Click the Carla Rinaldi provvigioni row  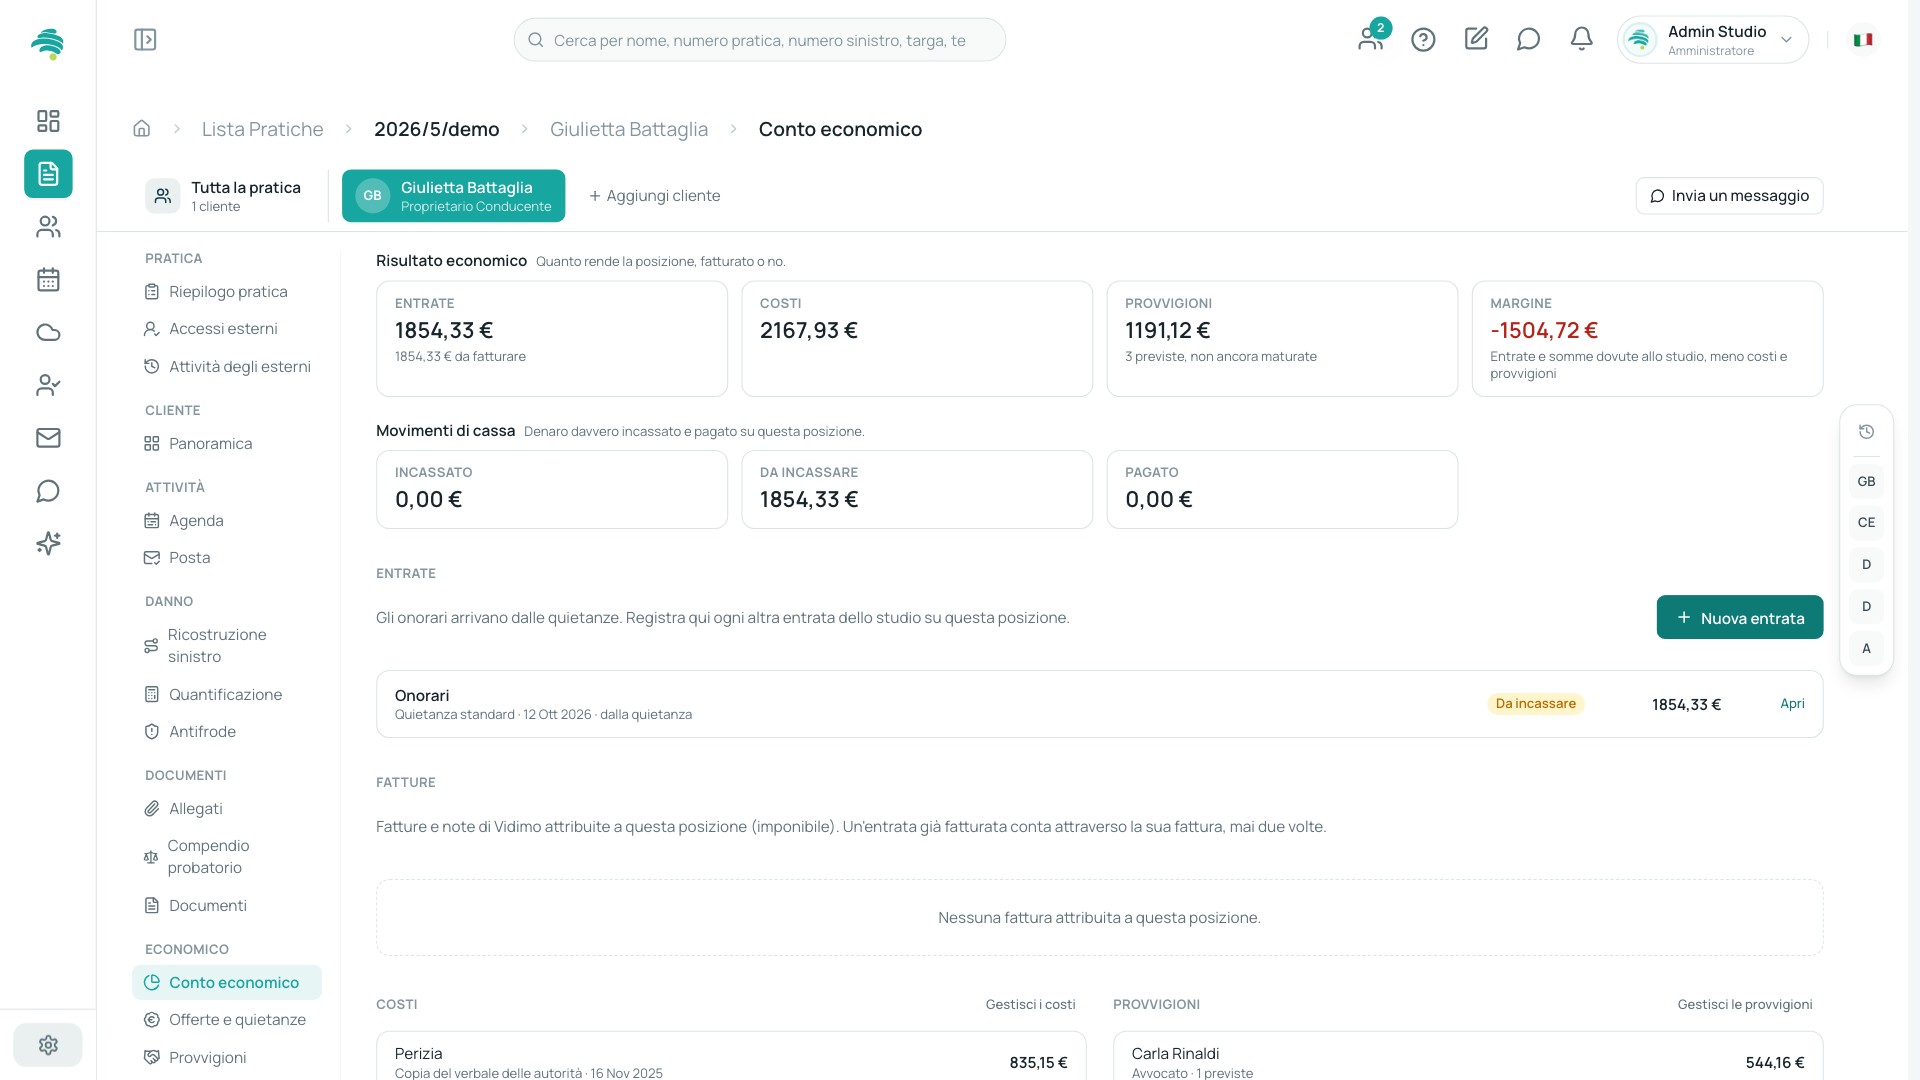tap(1468, 1057)
